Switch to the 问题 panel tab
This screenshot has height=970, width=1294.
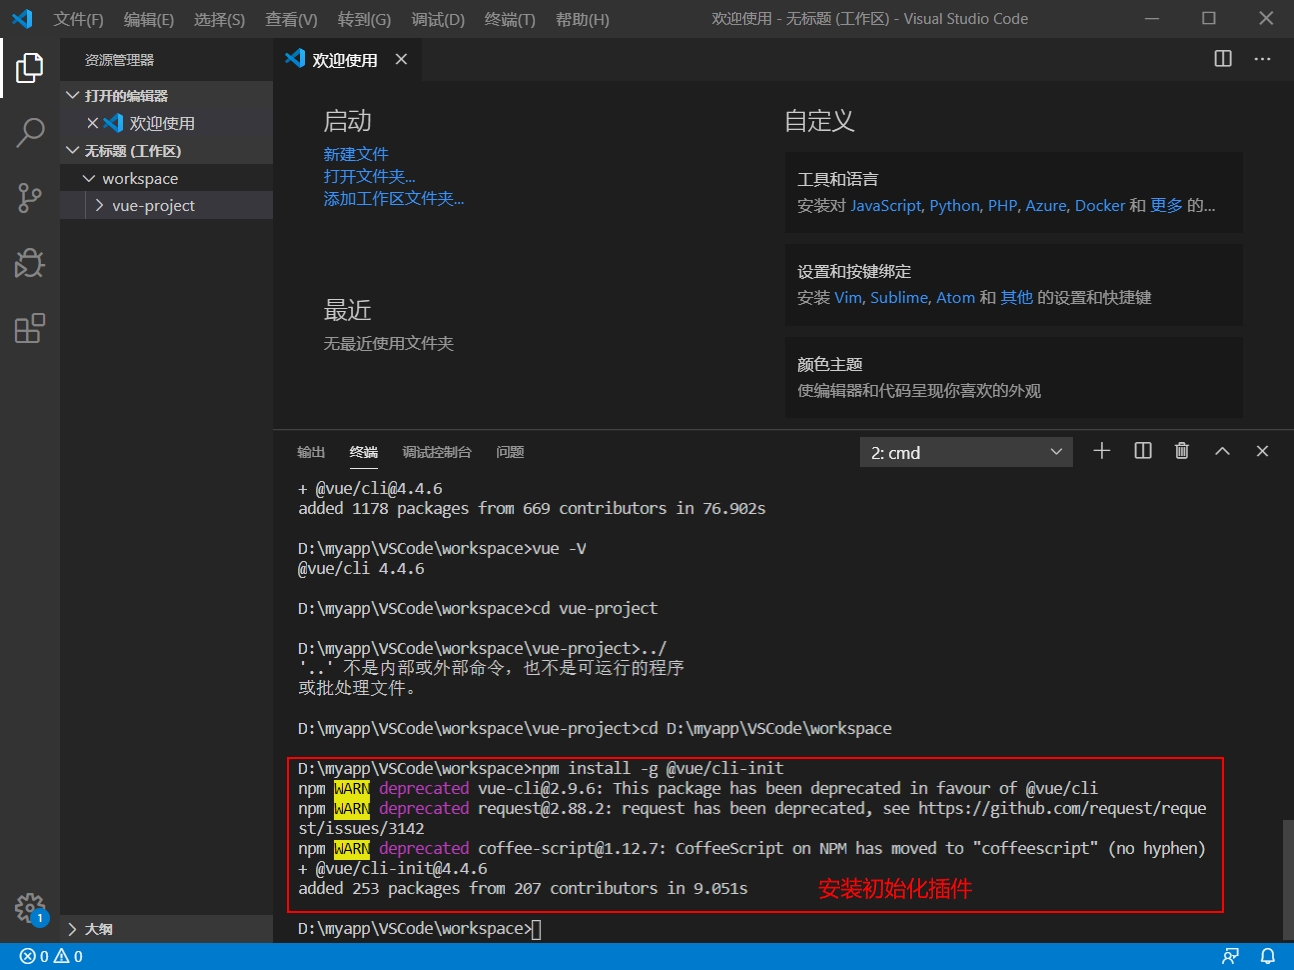tap(510, 452)
